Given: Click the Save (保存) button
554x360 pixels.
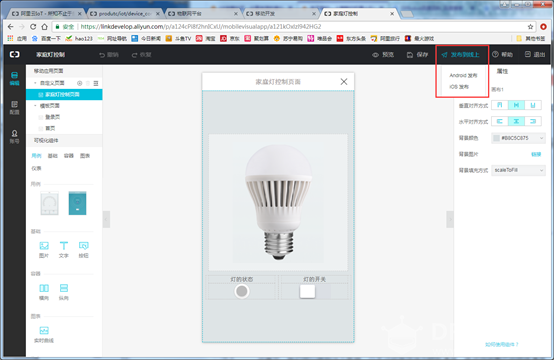Looking at the screenshot, I should click(417, 55).
